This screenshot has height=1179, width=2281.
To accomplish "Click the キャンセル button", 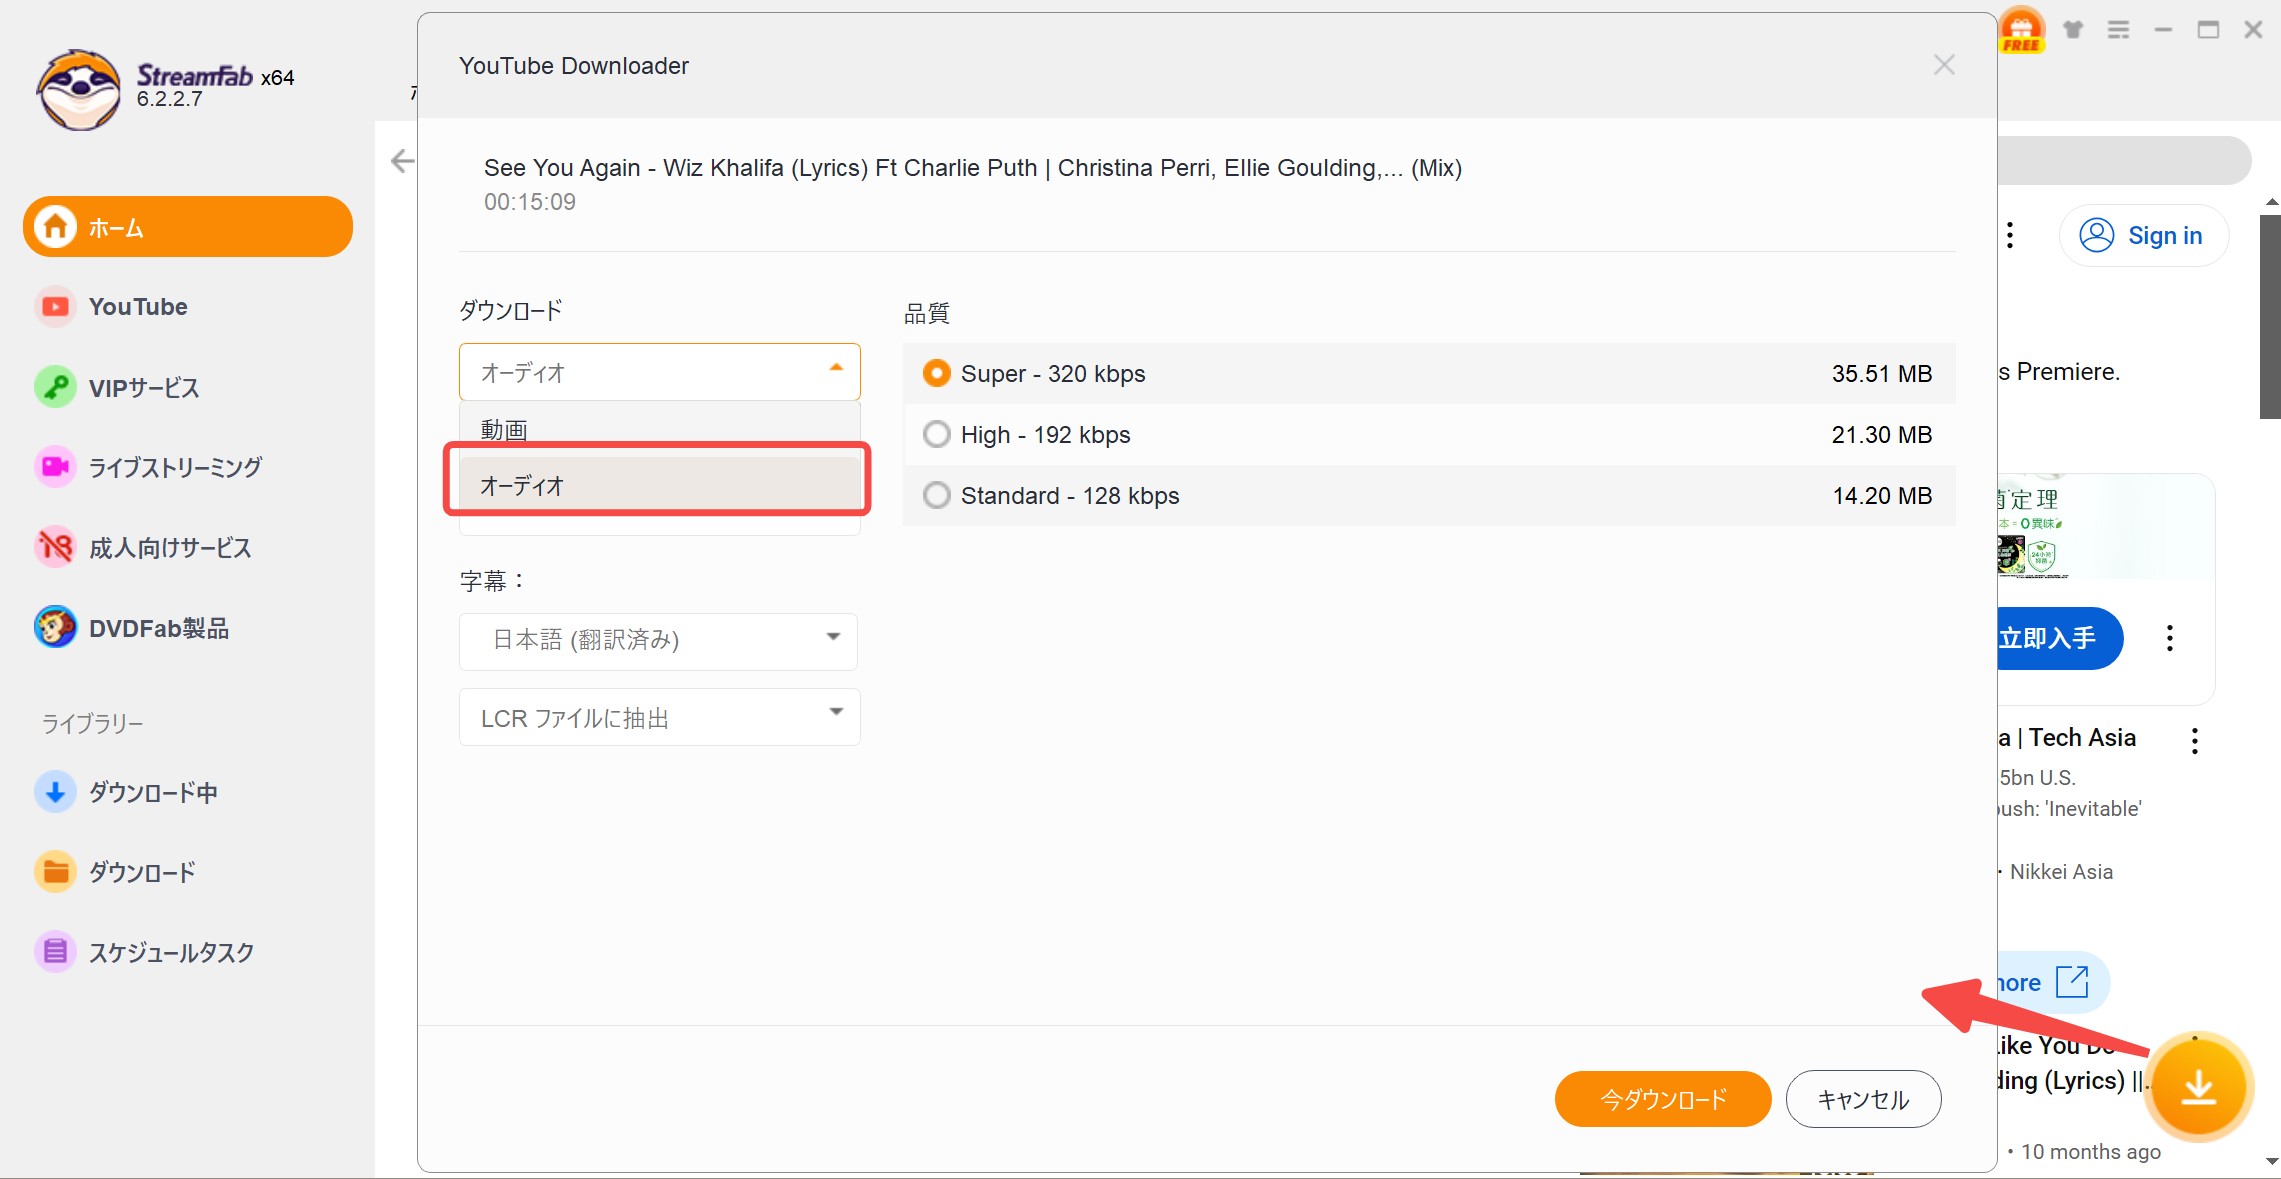I will [x=1864, y=1099].
